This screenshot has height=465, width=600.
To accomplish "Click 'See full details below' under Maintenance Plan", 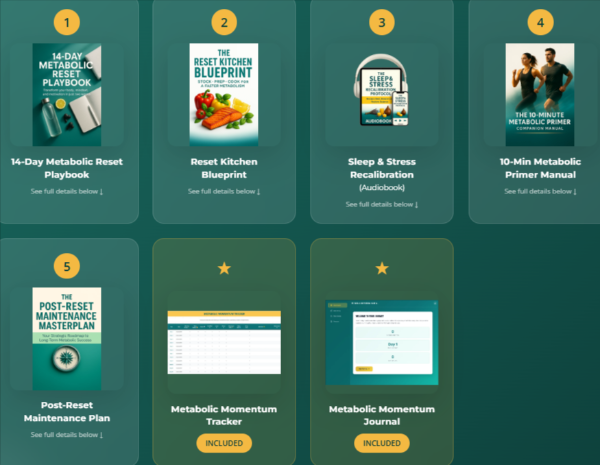I will pyautogui.click(x=67, y=435).
